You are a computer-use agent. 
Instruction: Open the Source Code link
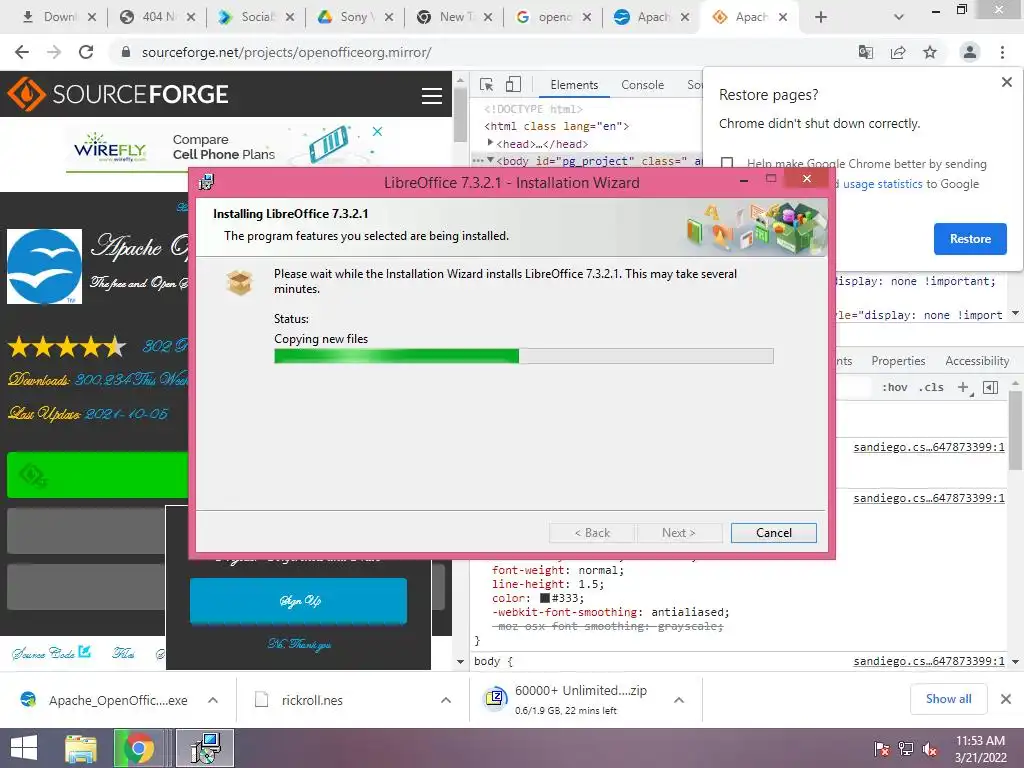point(51,652)
